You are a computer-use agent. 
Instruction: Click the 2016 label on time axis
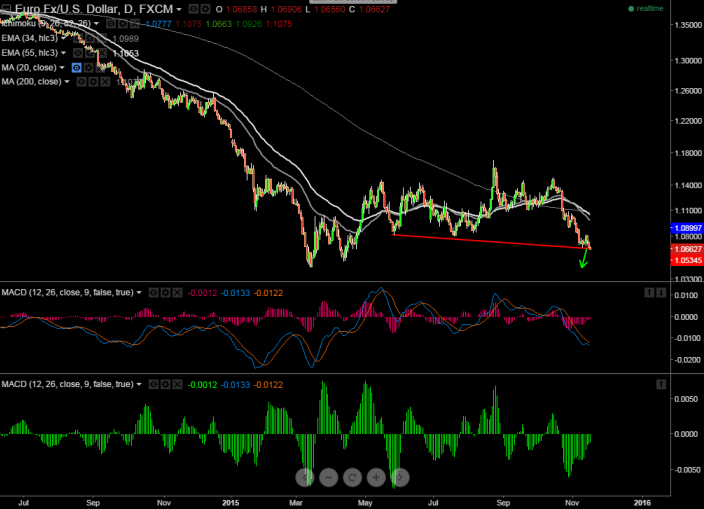642,503
